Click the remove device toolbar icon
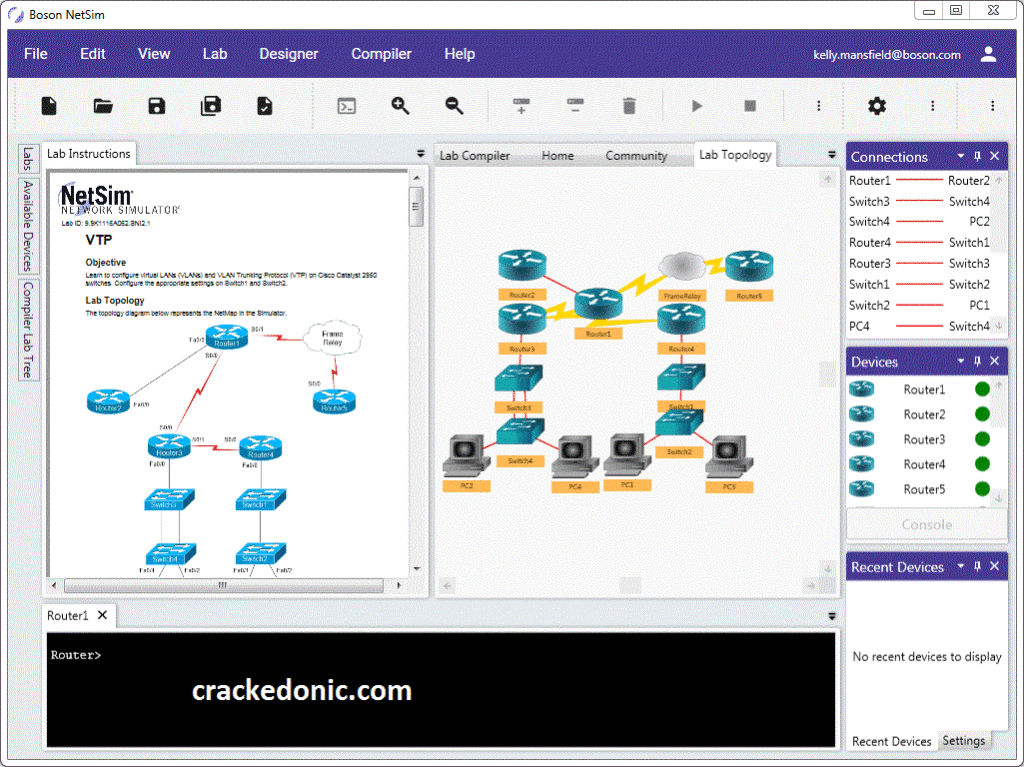The height and width of the screenshot is (767, 1024). coord(575,106)
